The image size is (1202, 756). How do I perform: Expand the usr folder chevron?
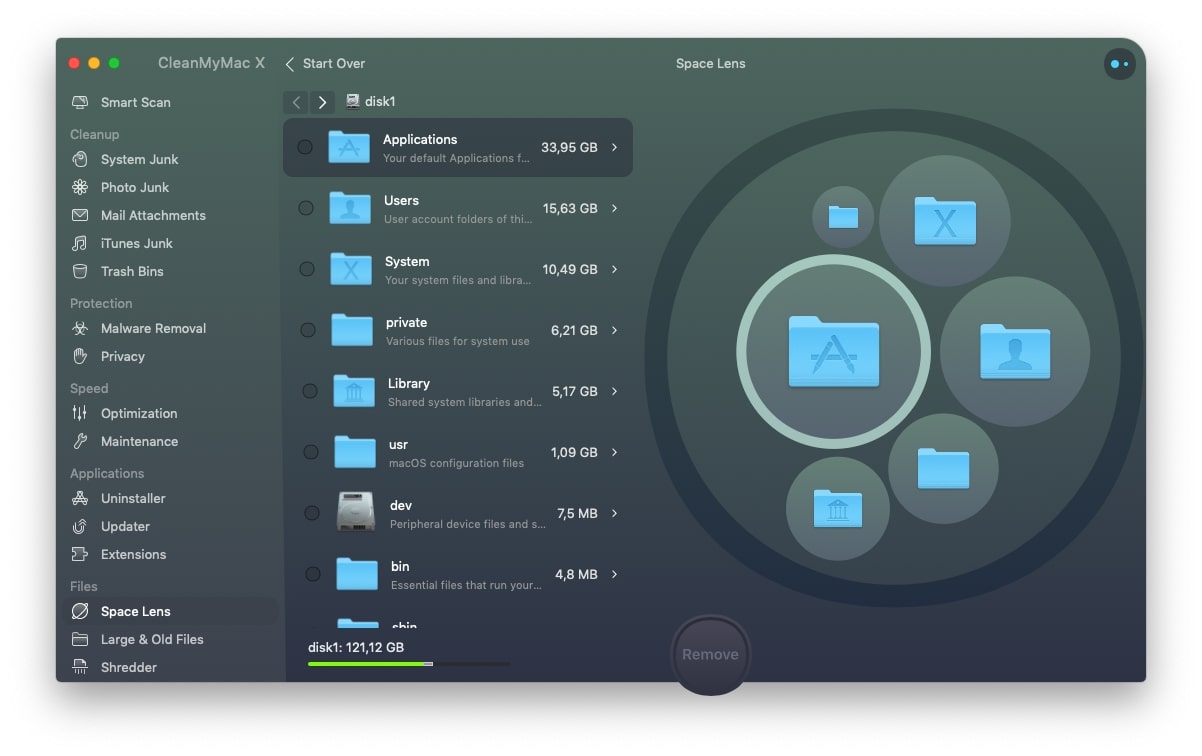(x=614, y=452)
